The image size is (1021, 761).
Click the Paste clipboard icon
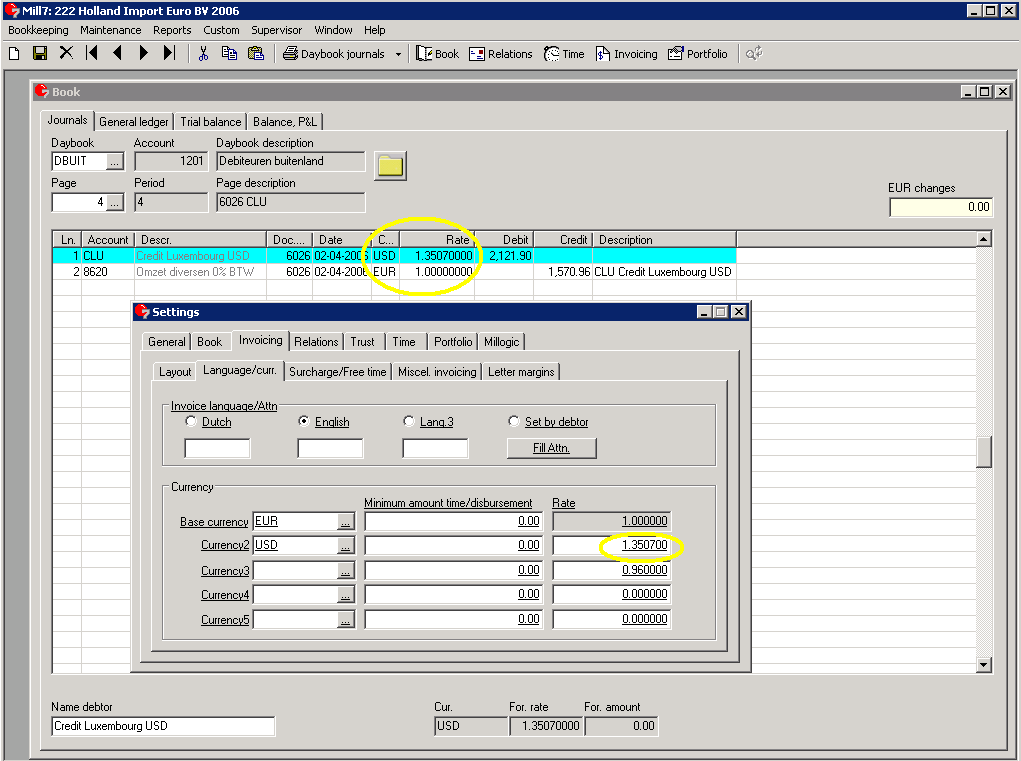coord(256,53)
